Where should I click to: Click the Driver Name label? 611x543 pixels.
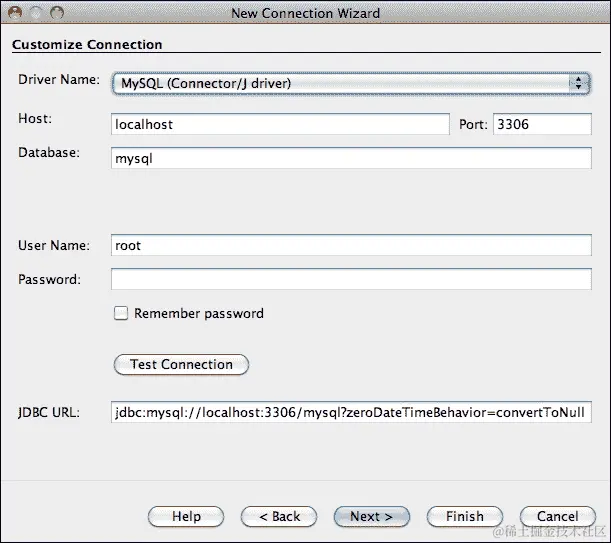tap(59, 80)
